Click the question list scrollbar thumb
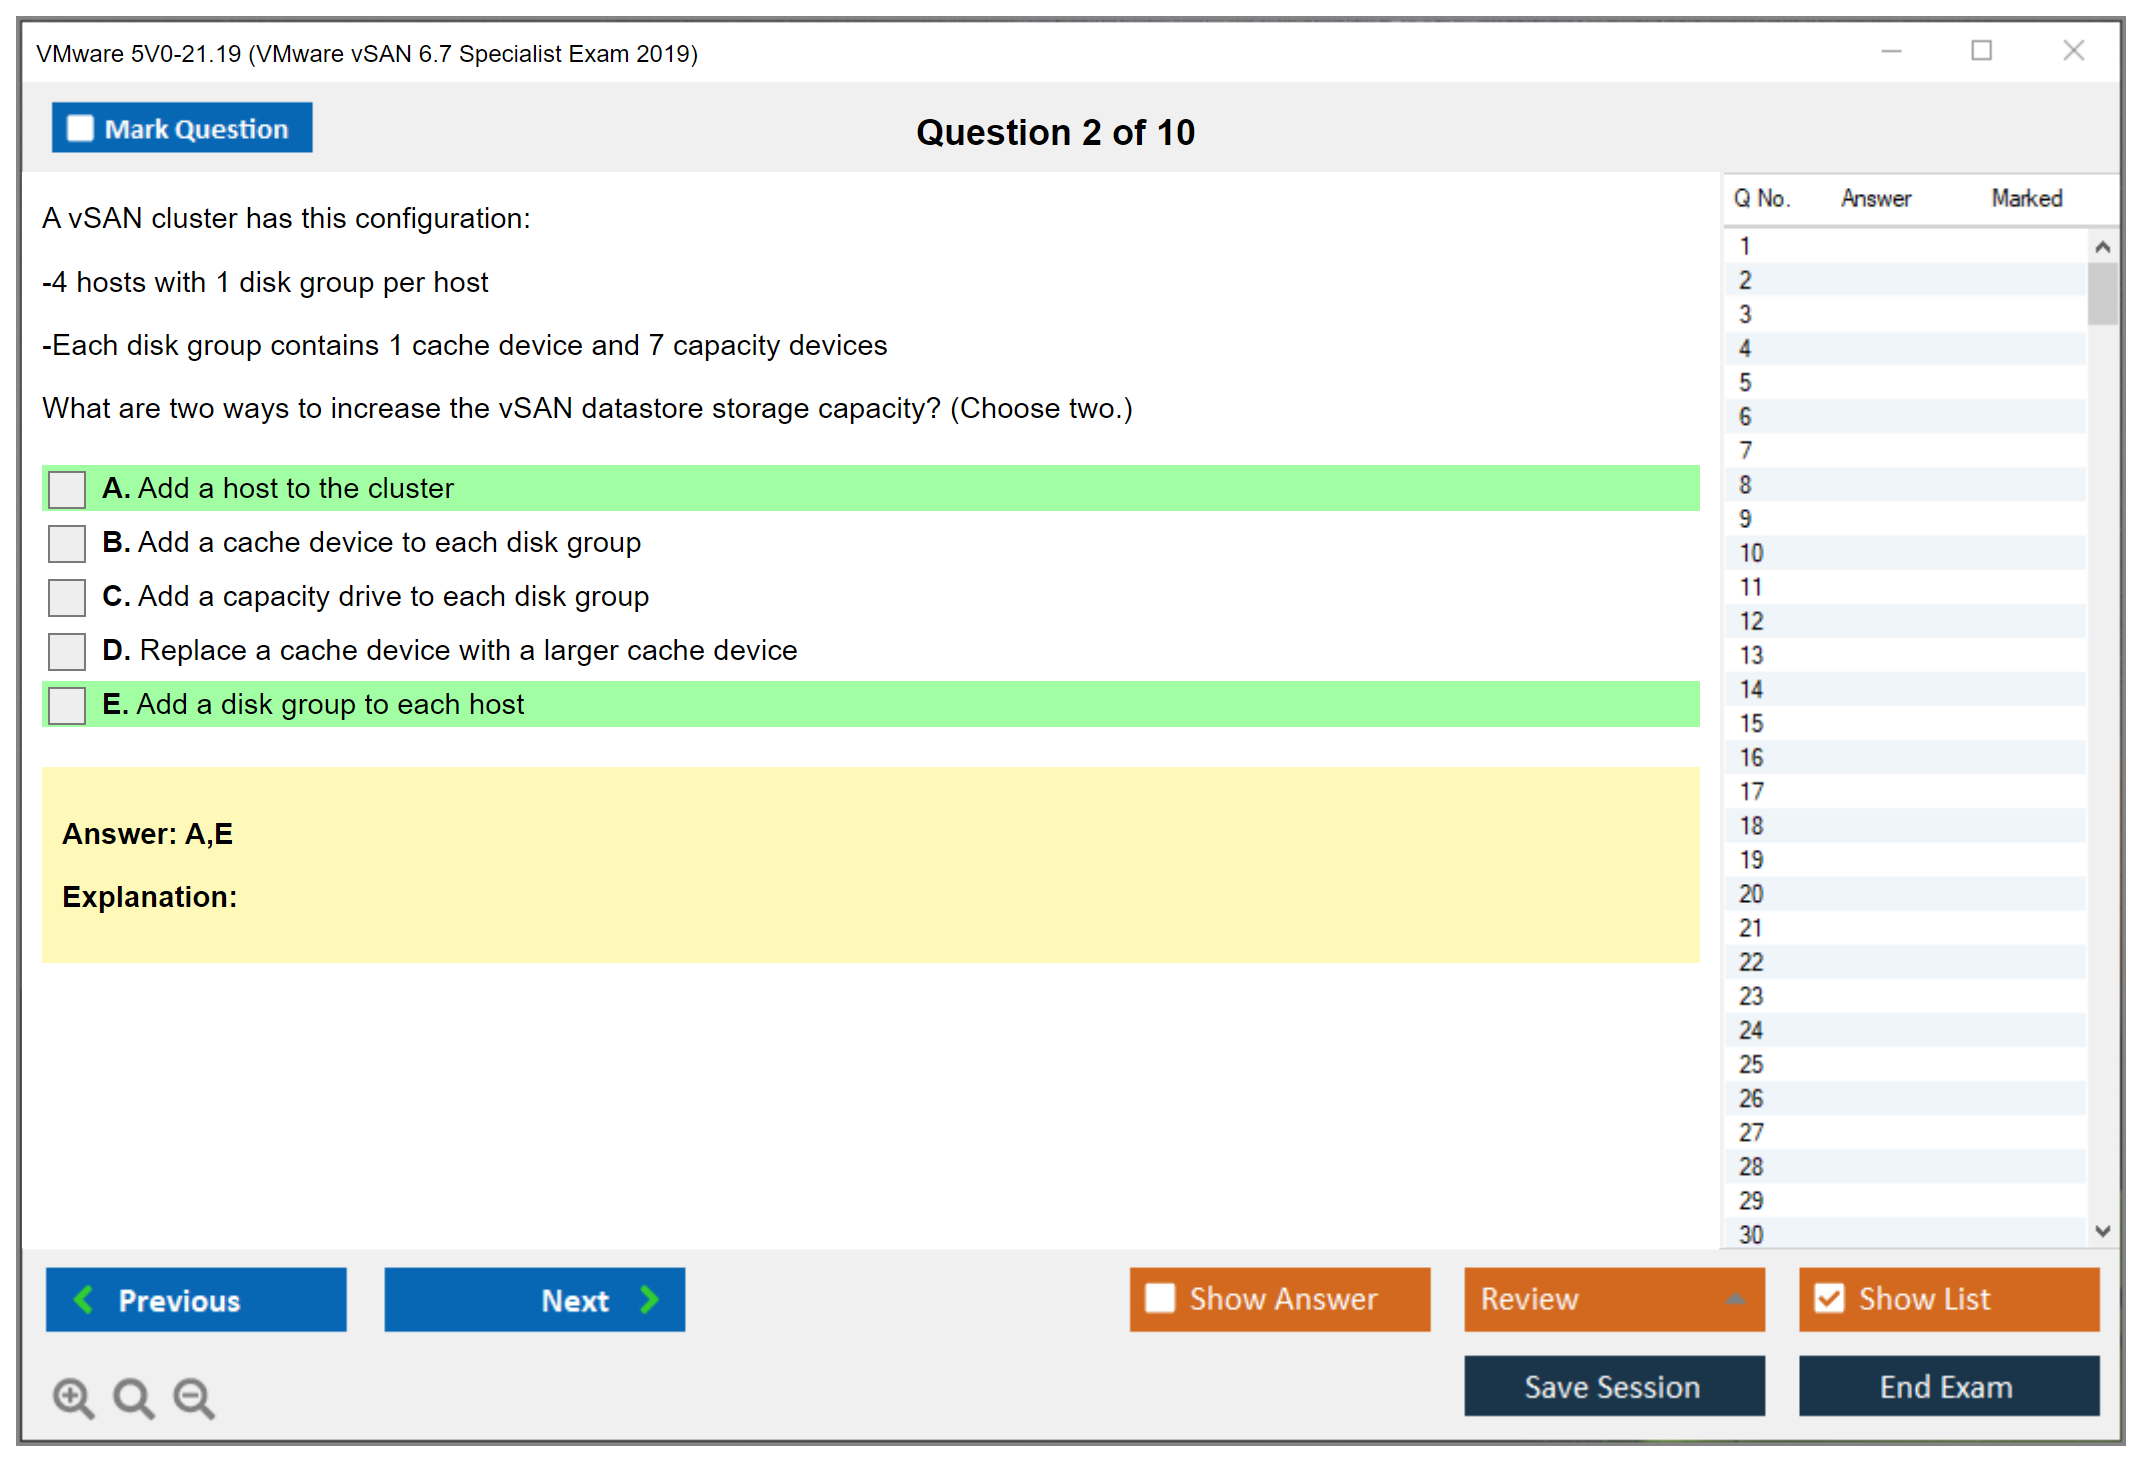The image size is (2150, 1470). click(x=2102, y=293)
